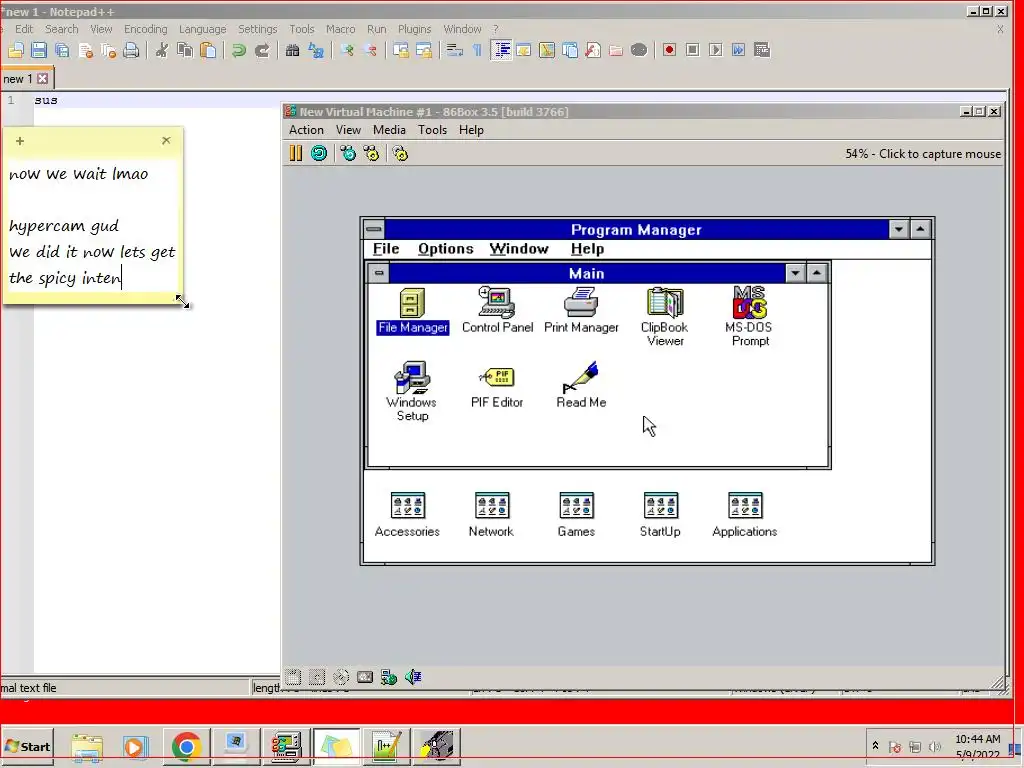Screen dimensions: 1024x768
Task: Open the 86Box View menu
Action: coord(348,130)
